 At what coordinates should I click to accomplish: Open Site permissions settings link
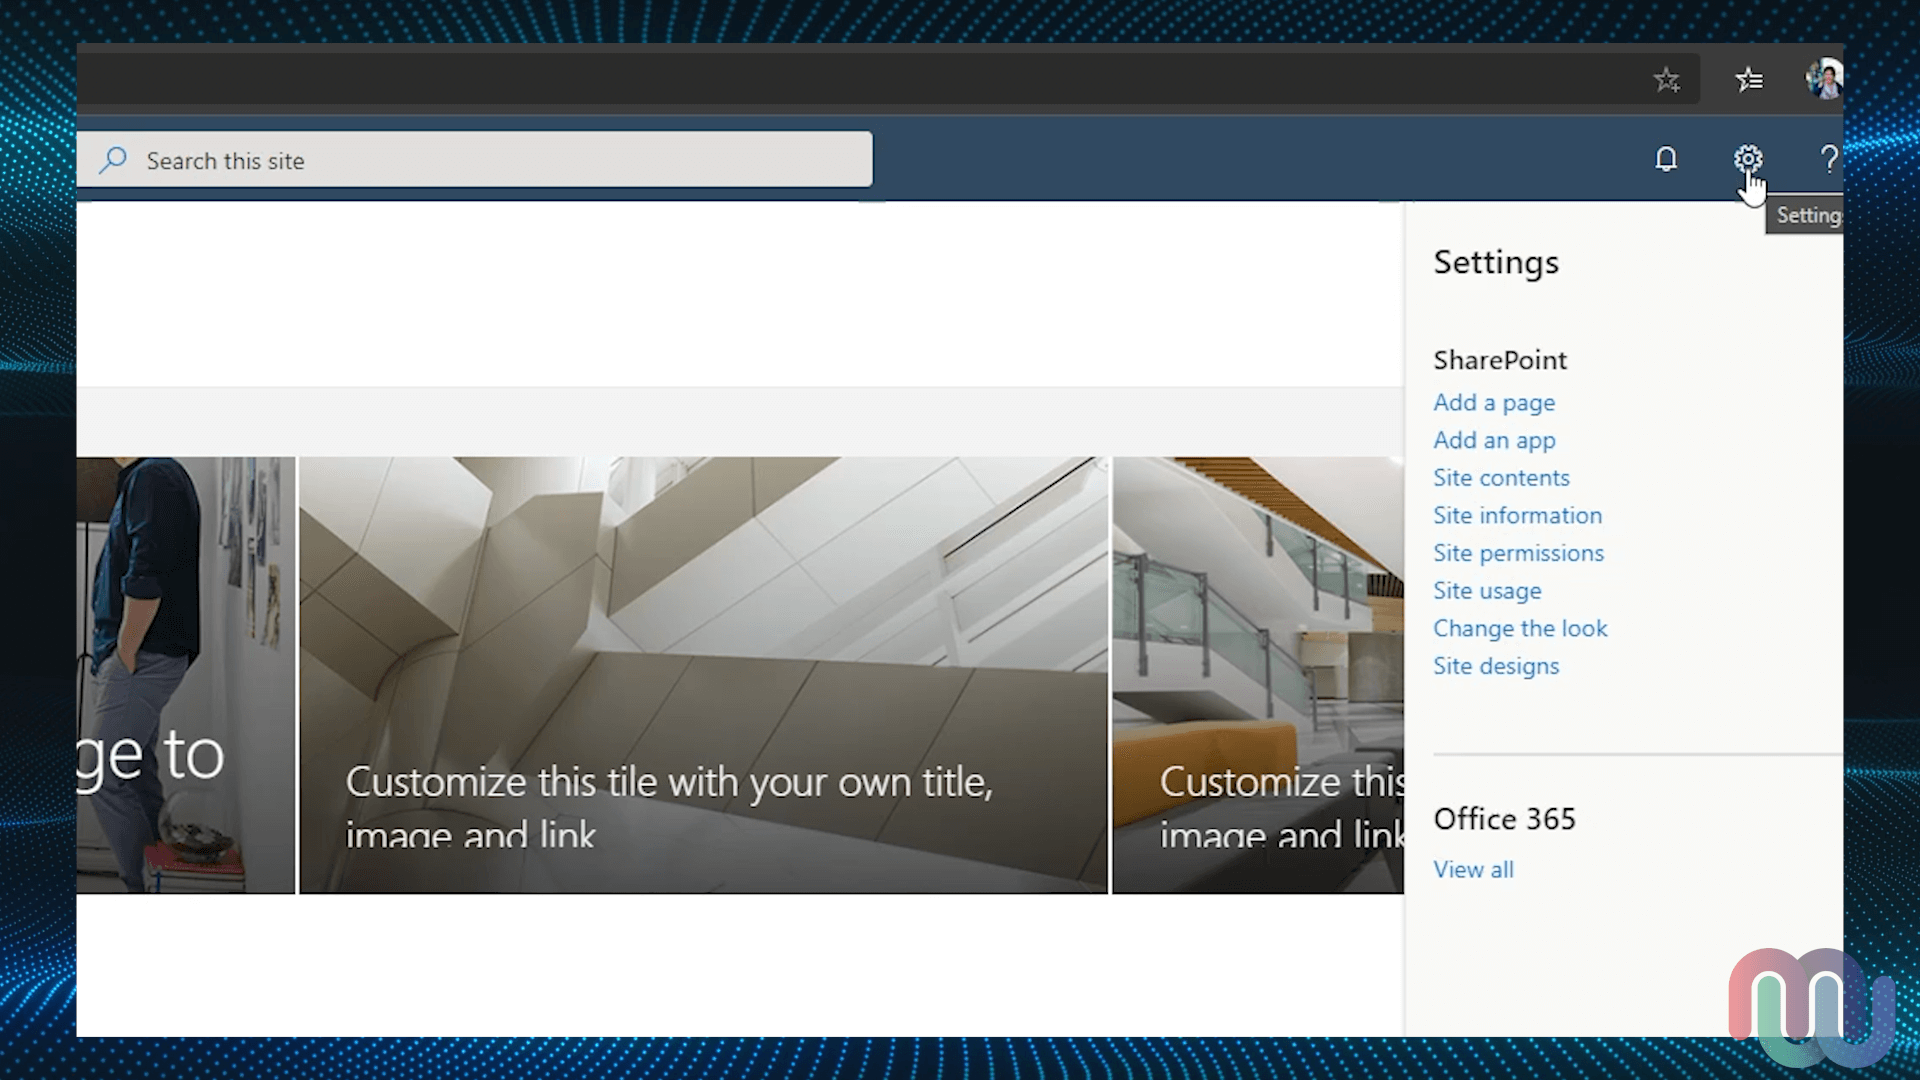click(x=1518, y=553)
